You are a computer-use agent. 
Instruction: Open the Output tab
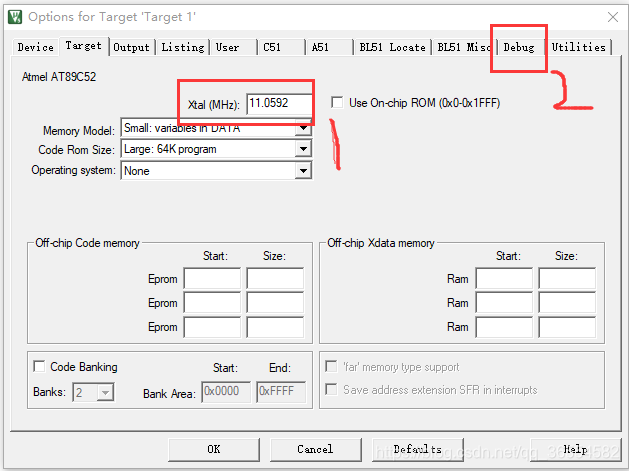click(132, 47)
